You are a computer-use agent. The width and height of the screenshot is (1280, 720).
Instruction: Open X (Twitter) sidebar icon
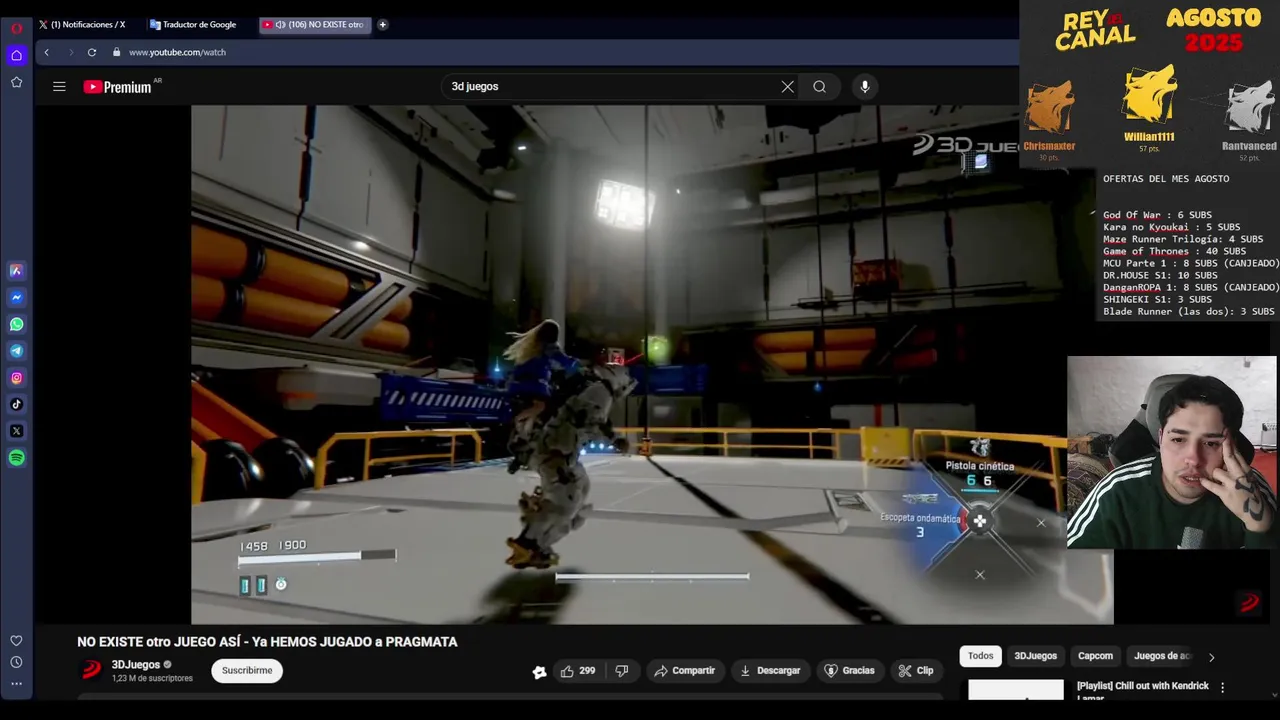coord(16,431)
